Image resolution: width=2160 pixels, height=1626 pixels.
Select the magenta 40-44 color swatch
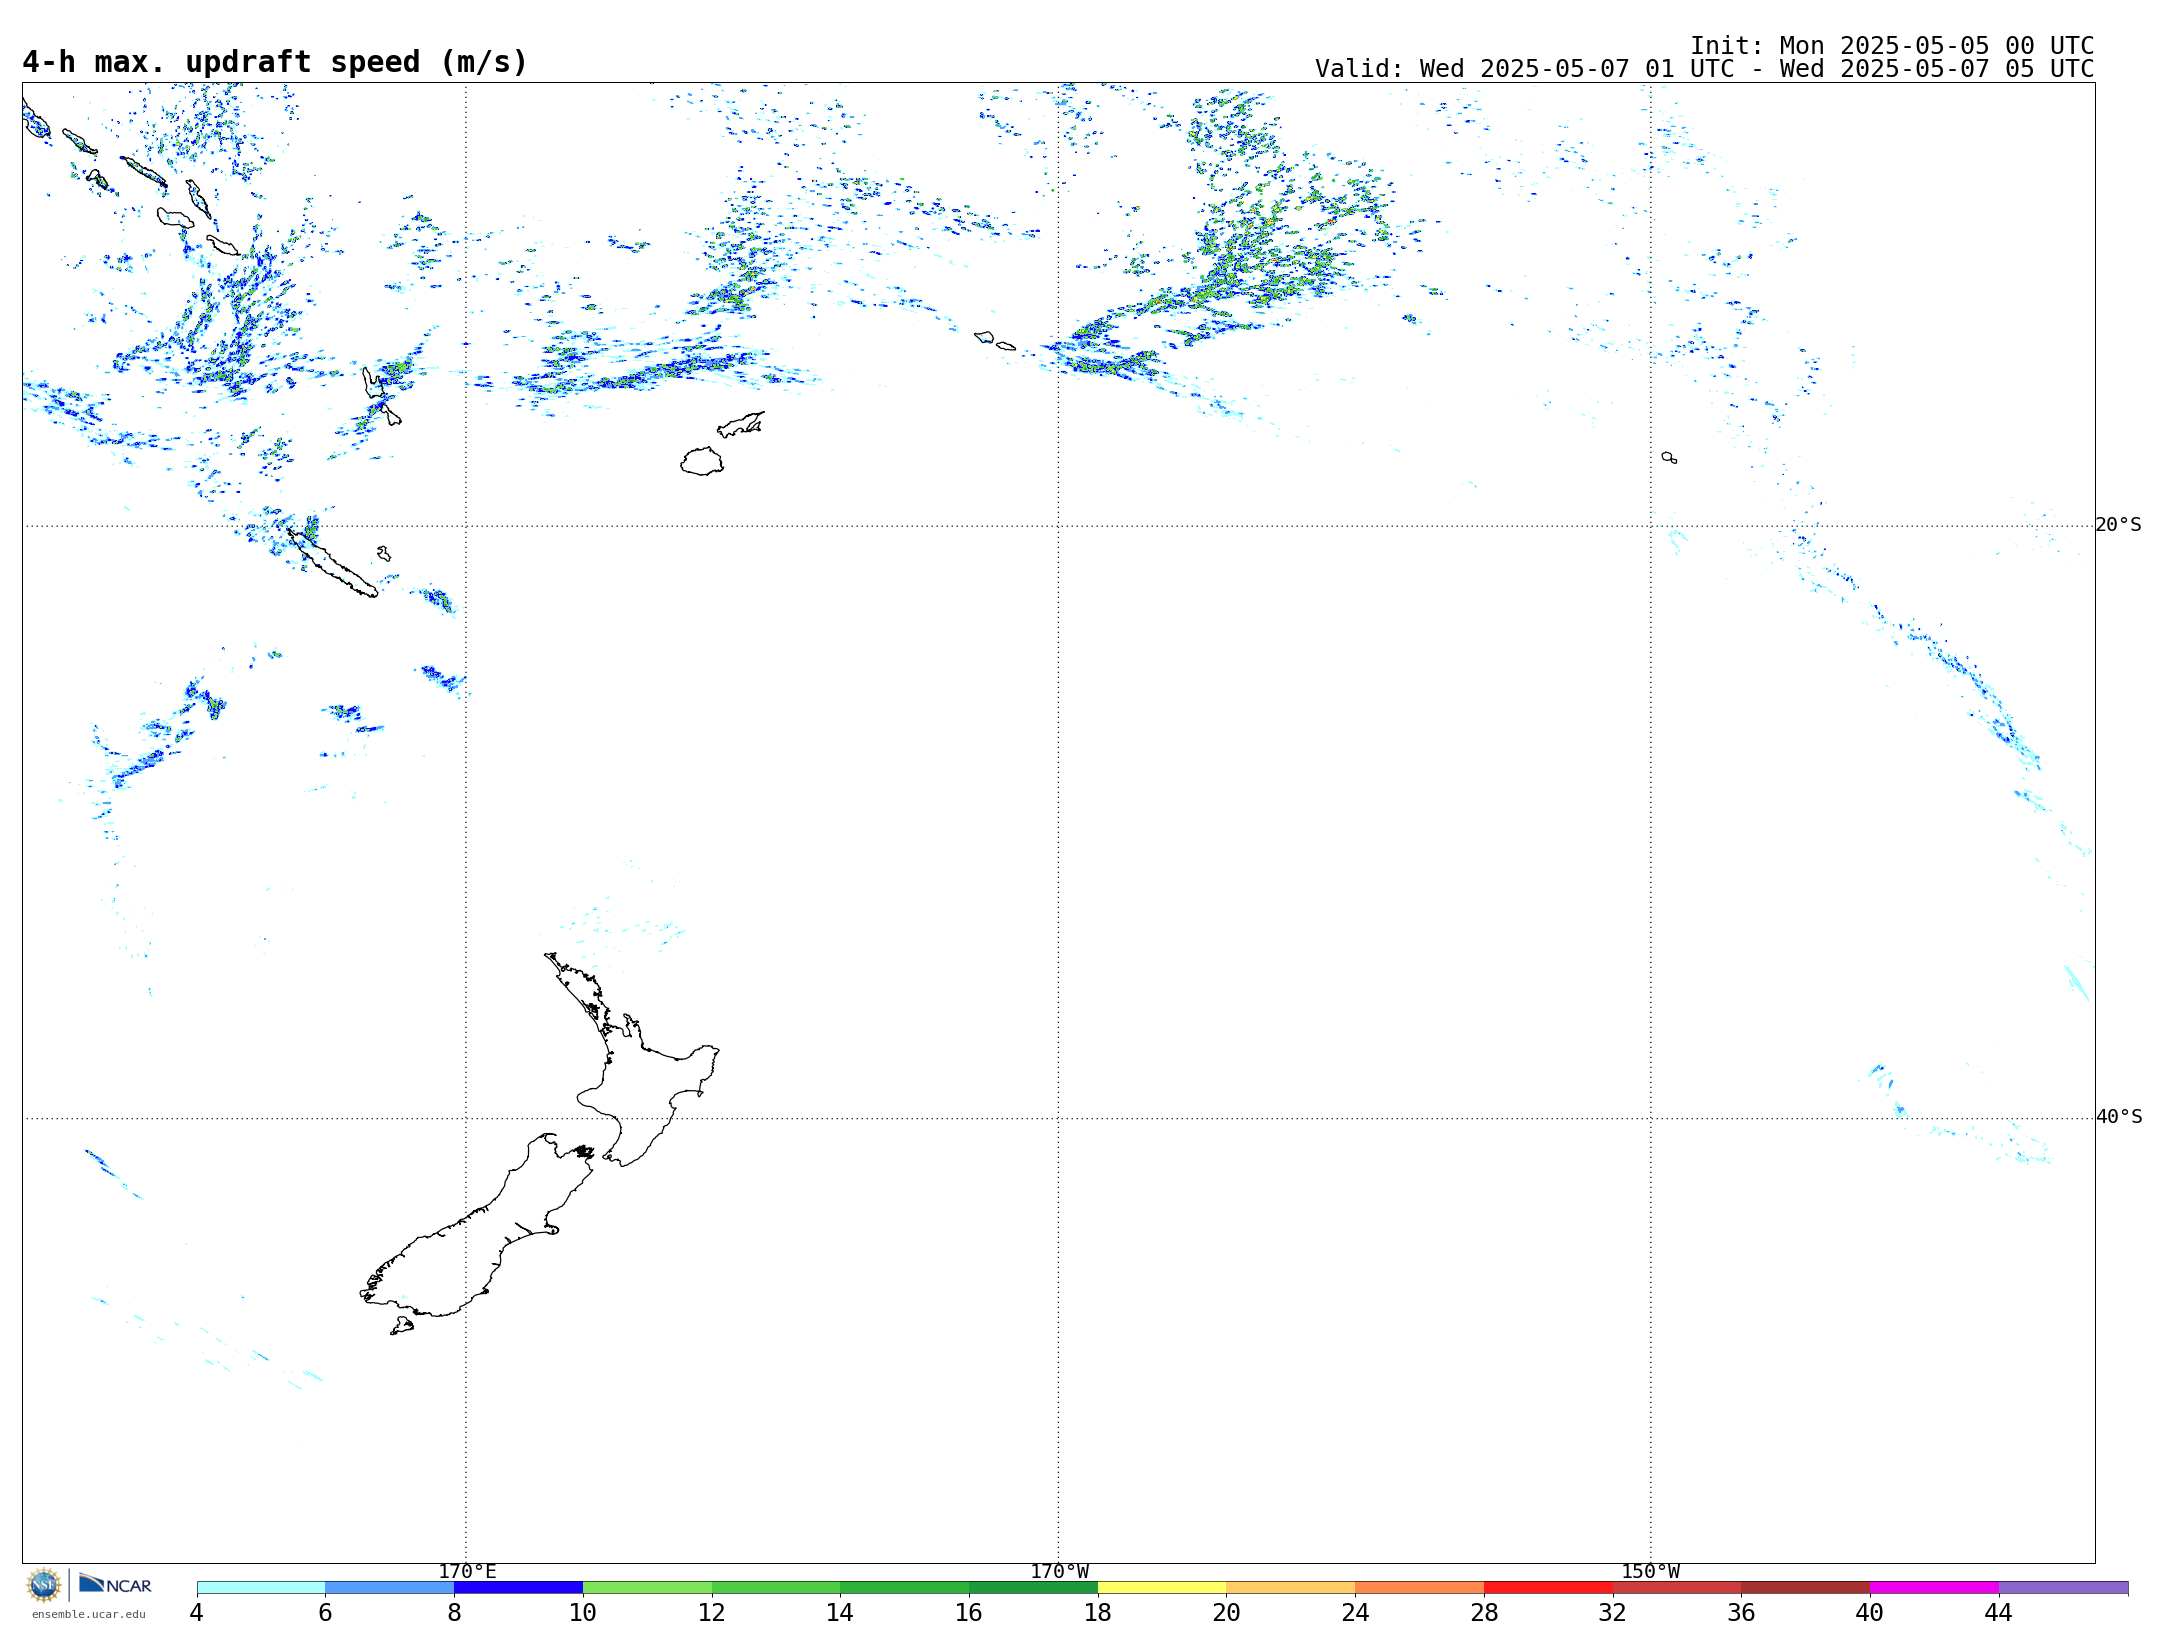click(x=1934, y=1588)
